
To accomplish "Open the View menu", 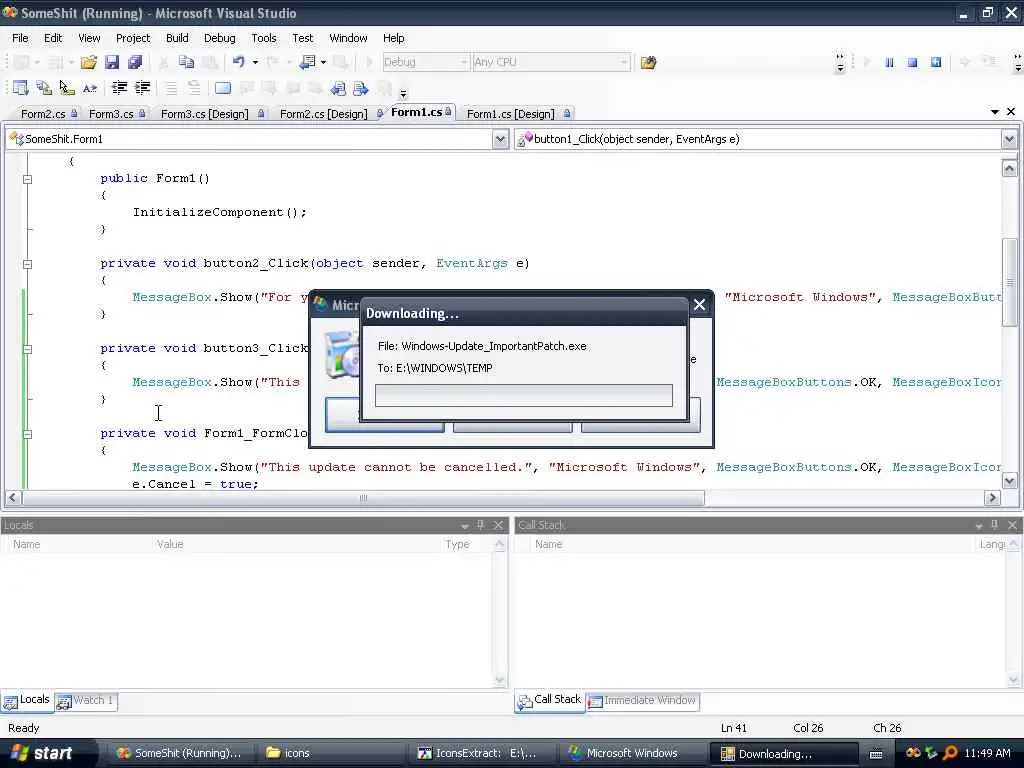I will (89, 38).
